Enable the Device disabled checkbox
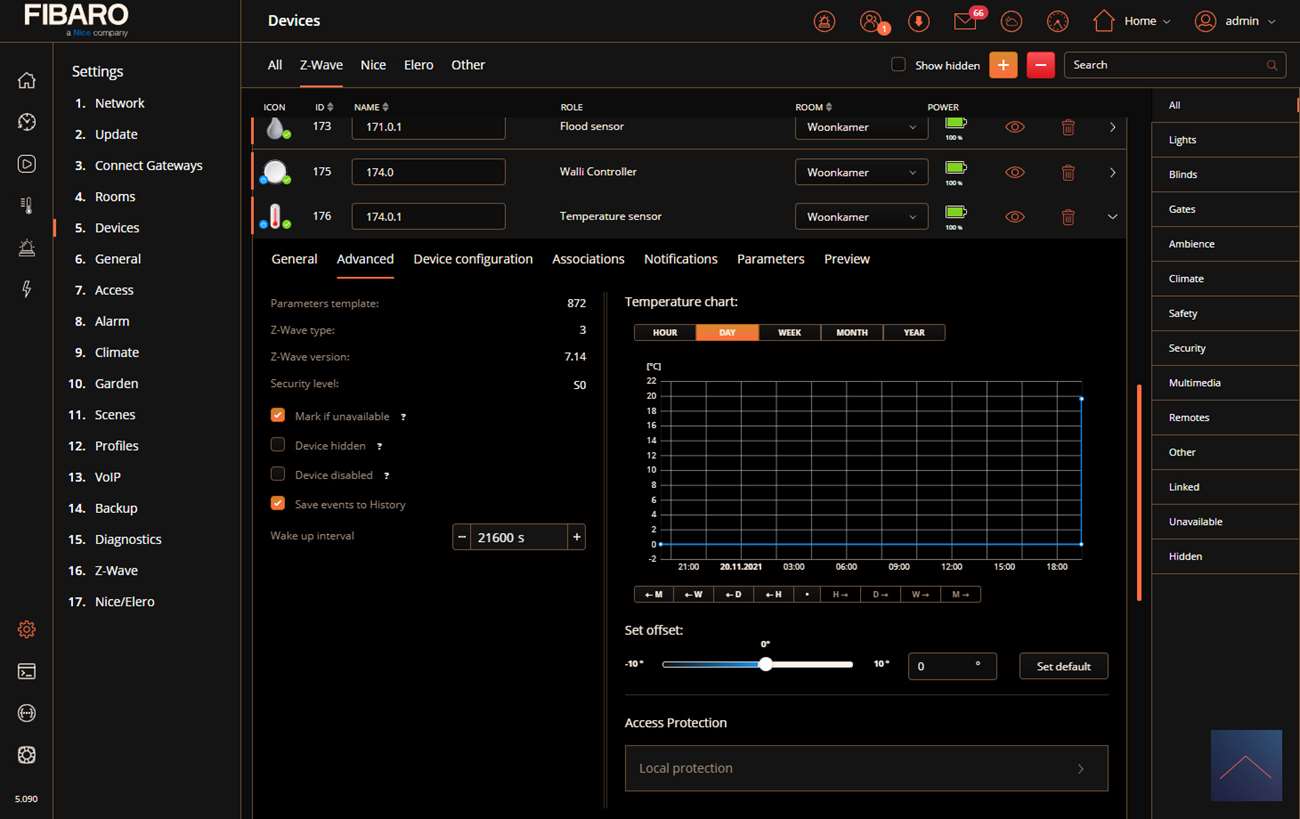The image size is (1300, 819). (278, 474)
